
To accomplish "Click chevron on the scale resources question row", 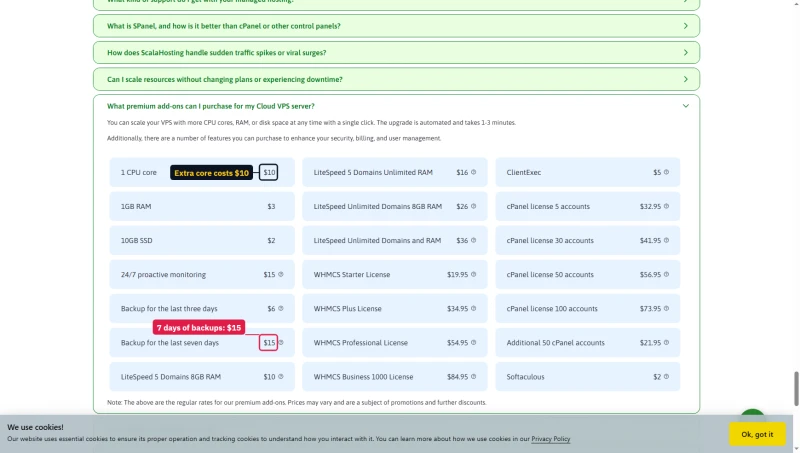I will 686,79.
